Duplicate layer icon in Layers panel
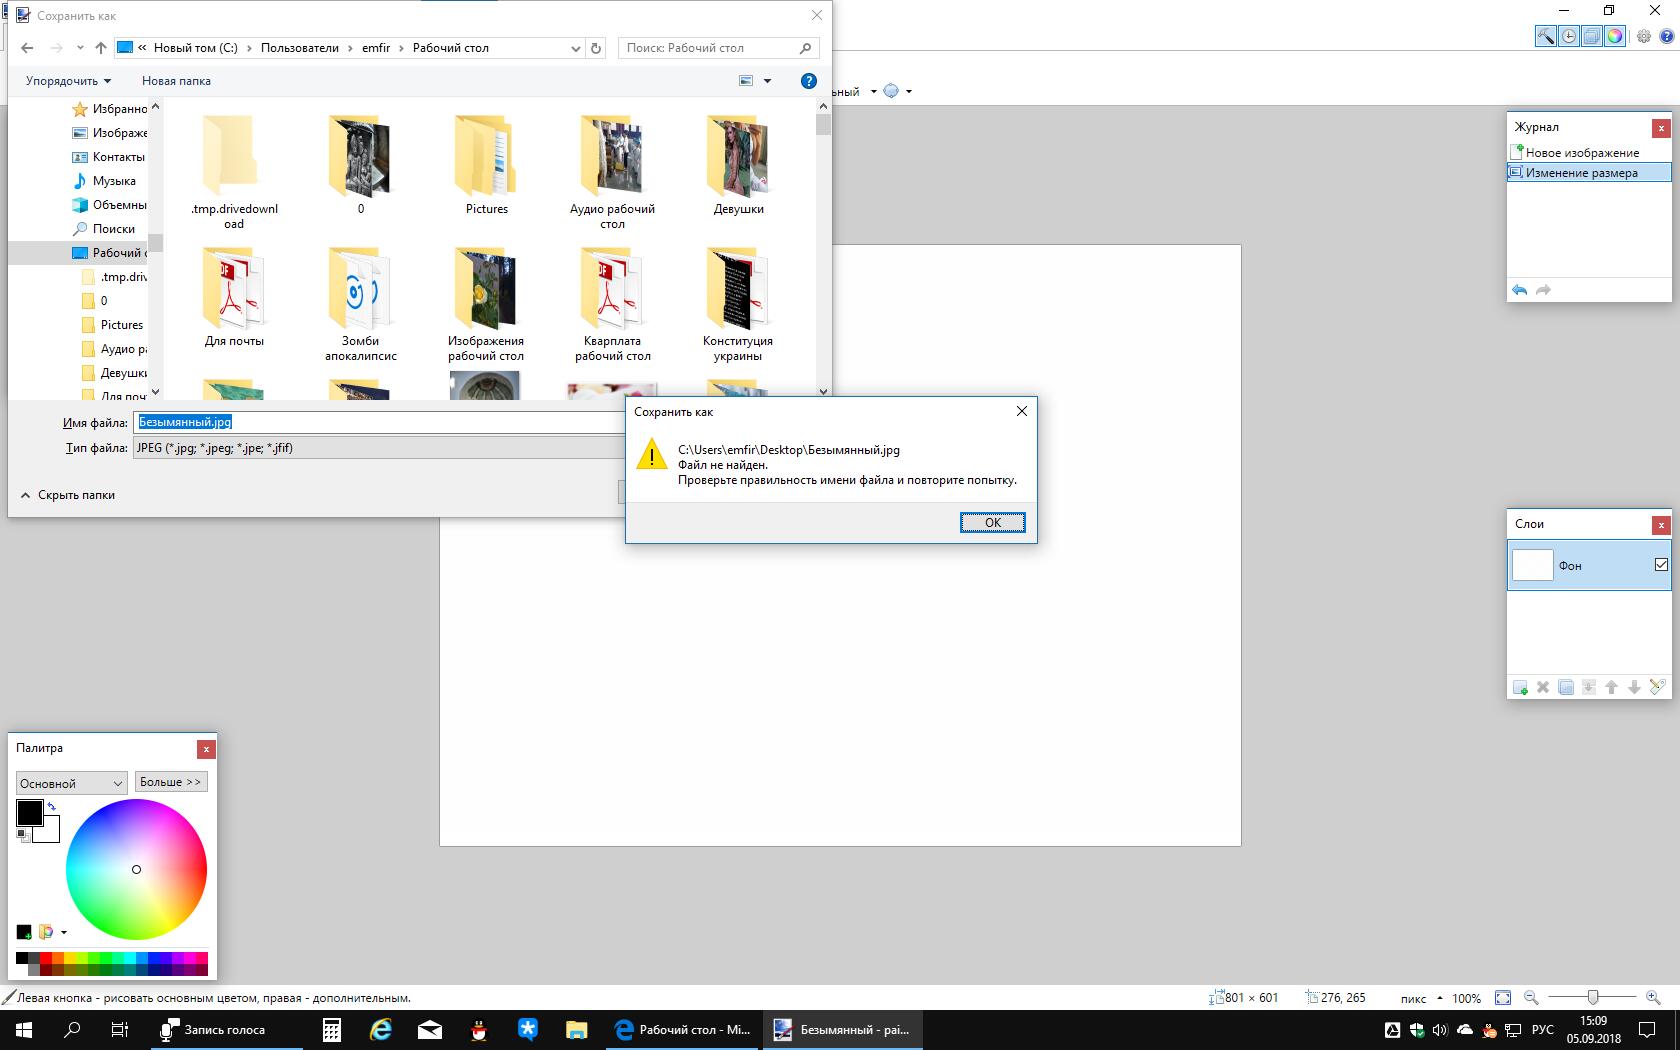1680x1050 pixels. [1566, 688]
